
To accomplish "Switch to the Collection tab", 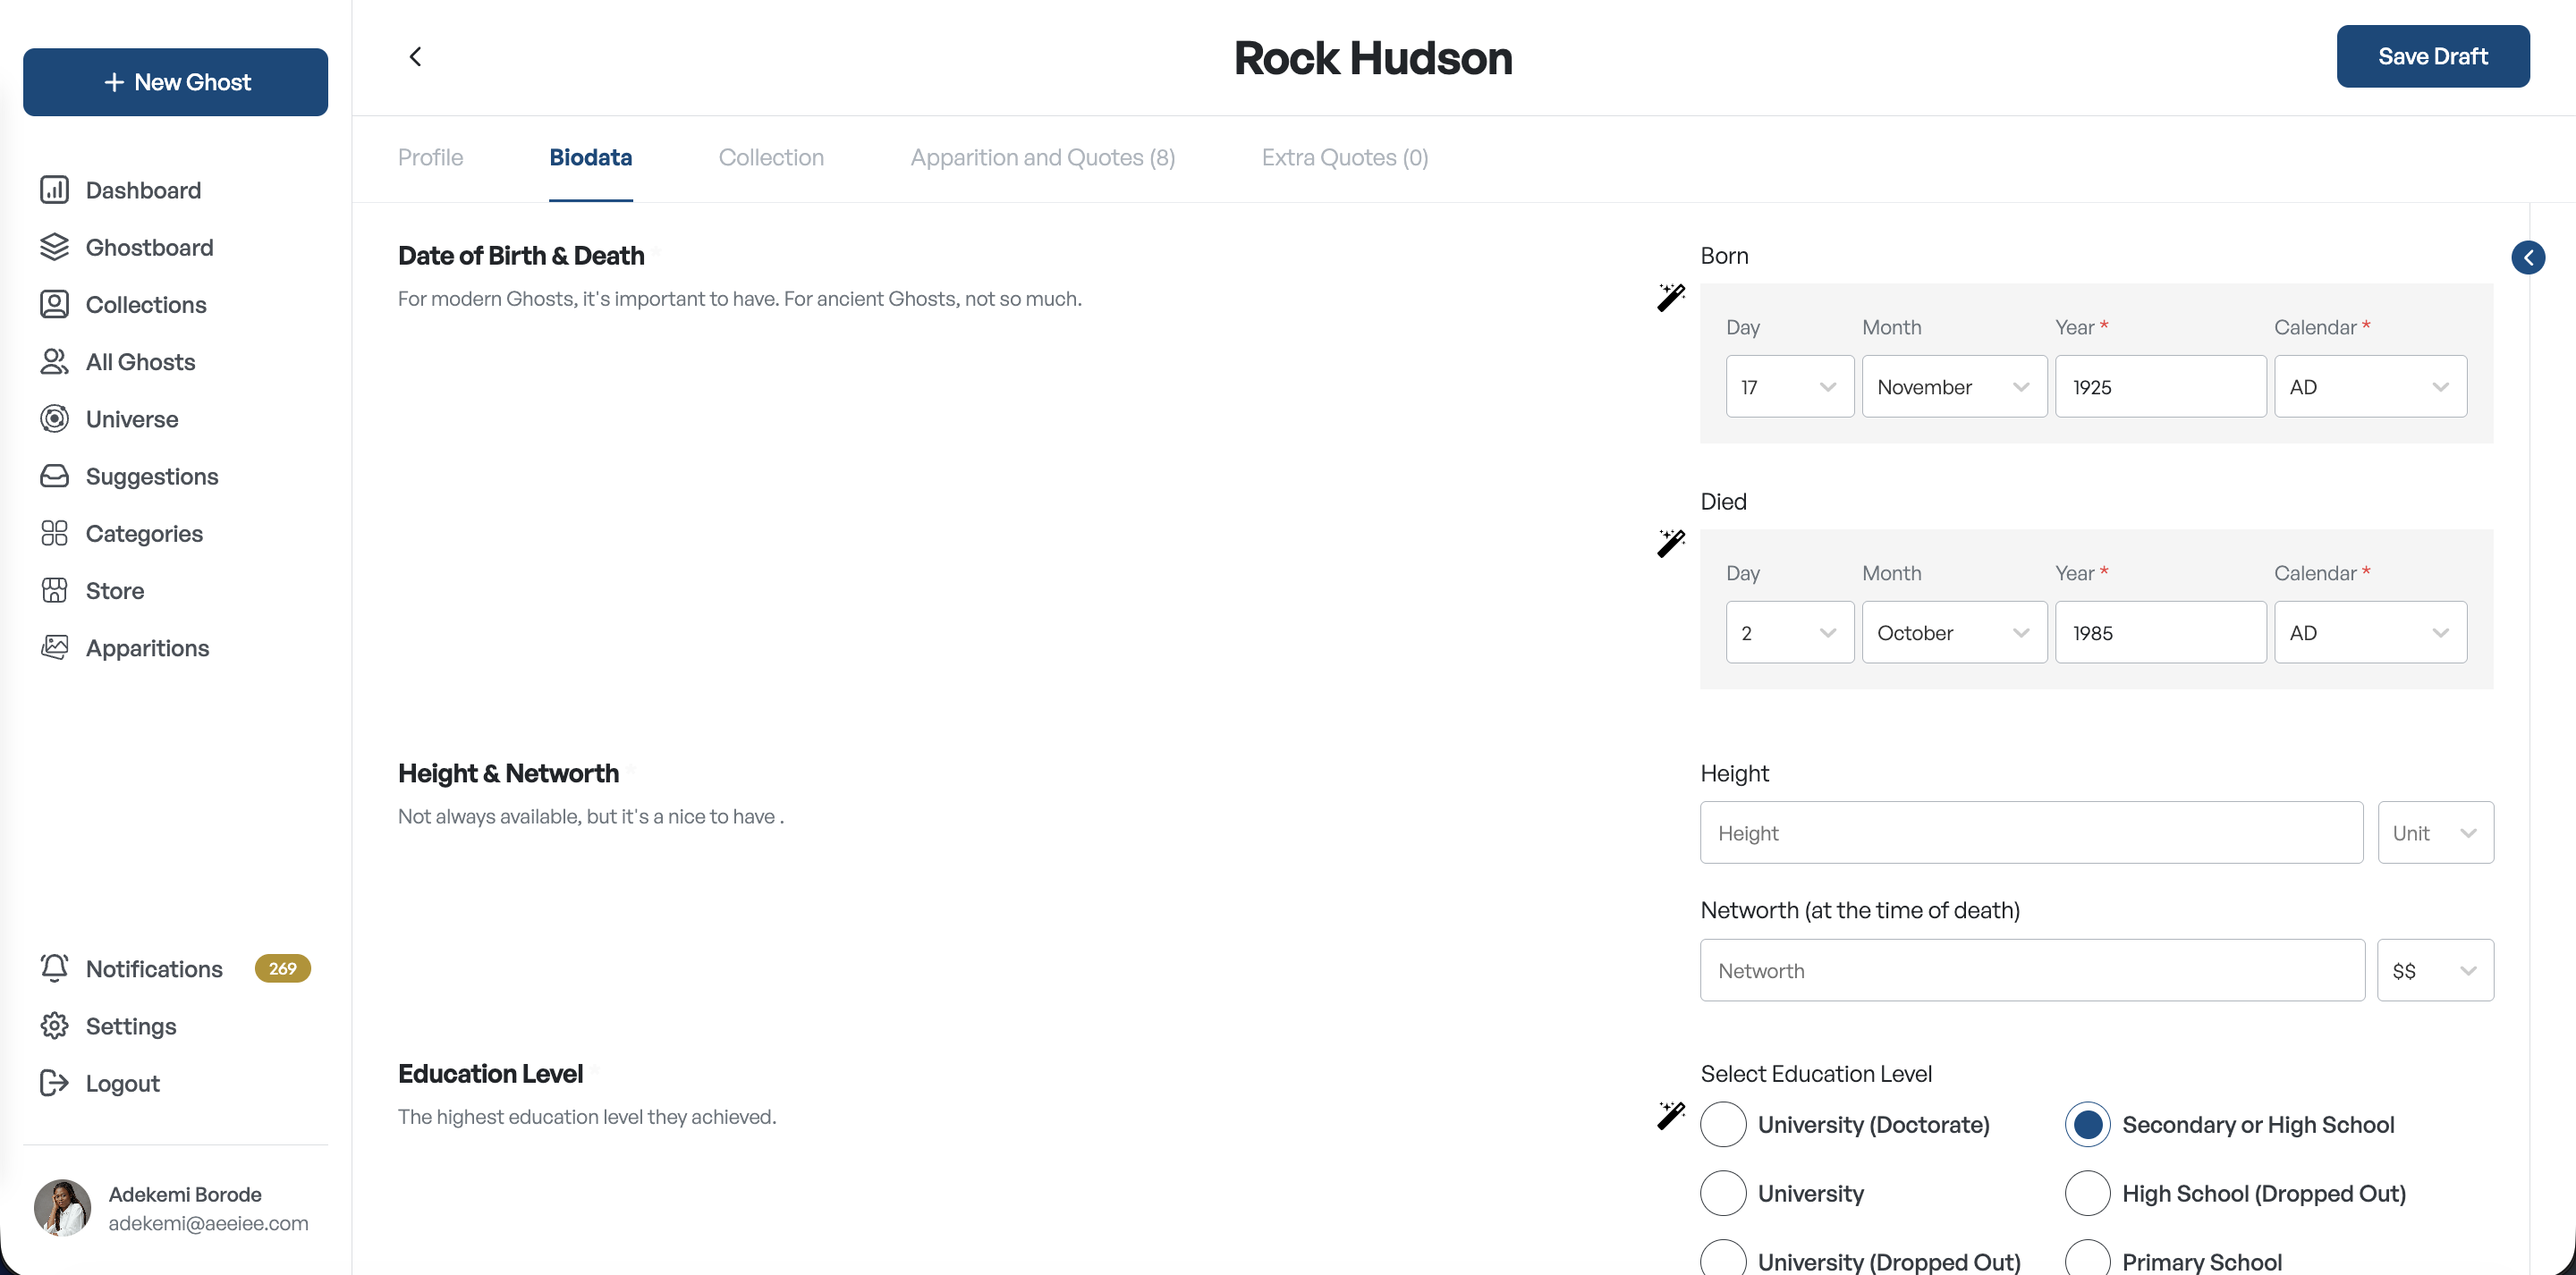I will pos(771,157).
